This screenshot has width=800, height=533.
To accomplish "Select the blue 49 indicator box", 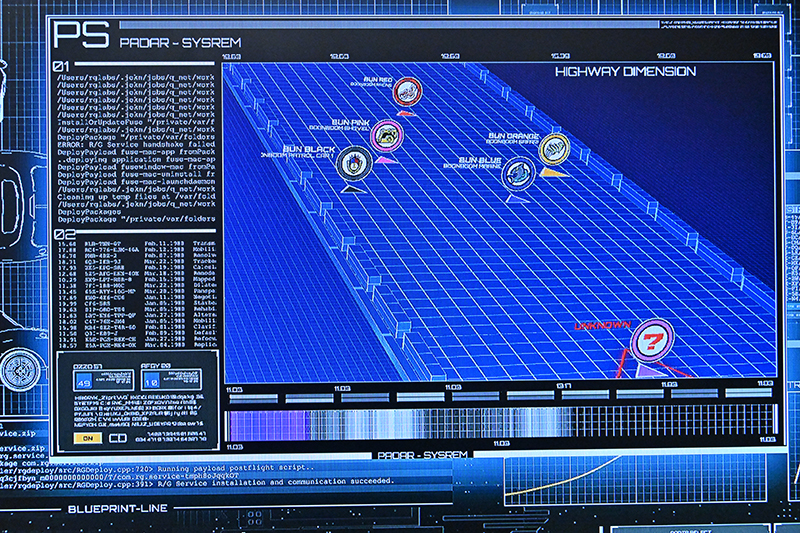I will (x=83, y=380).
